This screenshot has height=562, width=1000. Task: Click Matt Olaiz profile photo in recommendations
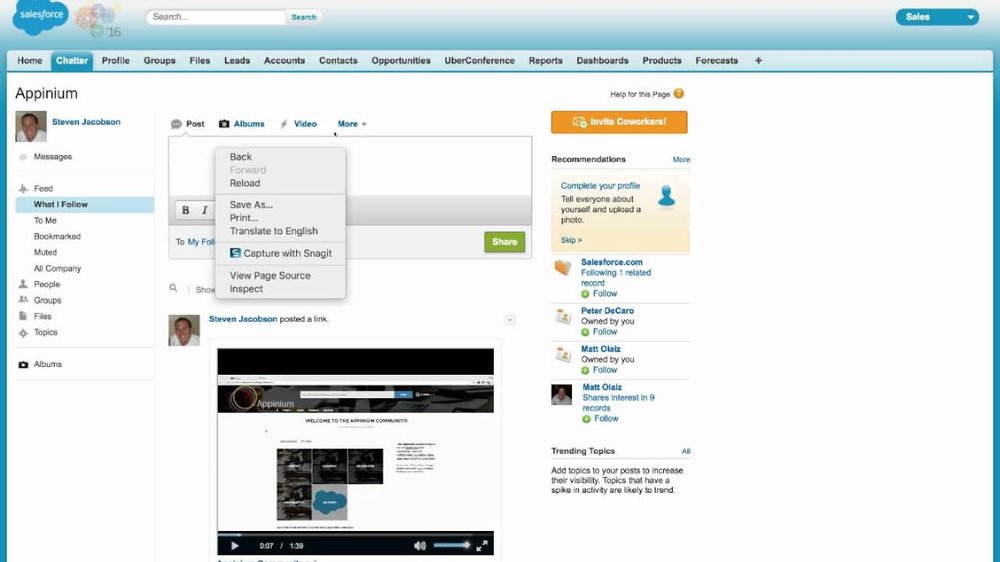[561, 394]
